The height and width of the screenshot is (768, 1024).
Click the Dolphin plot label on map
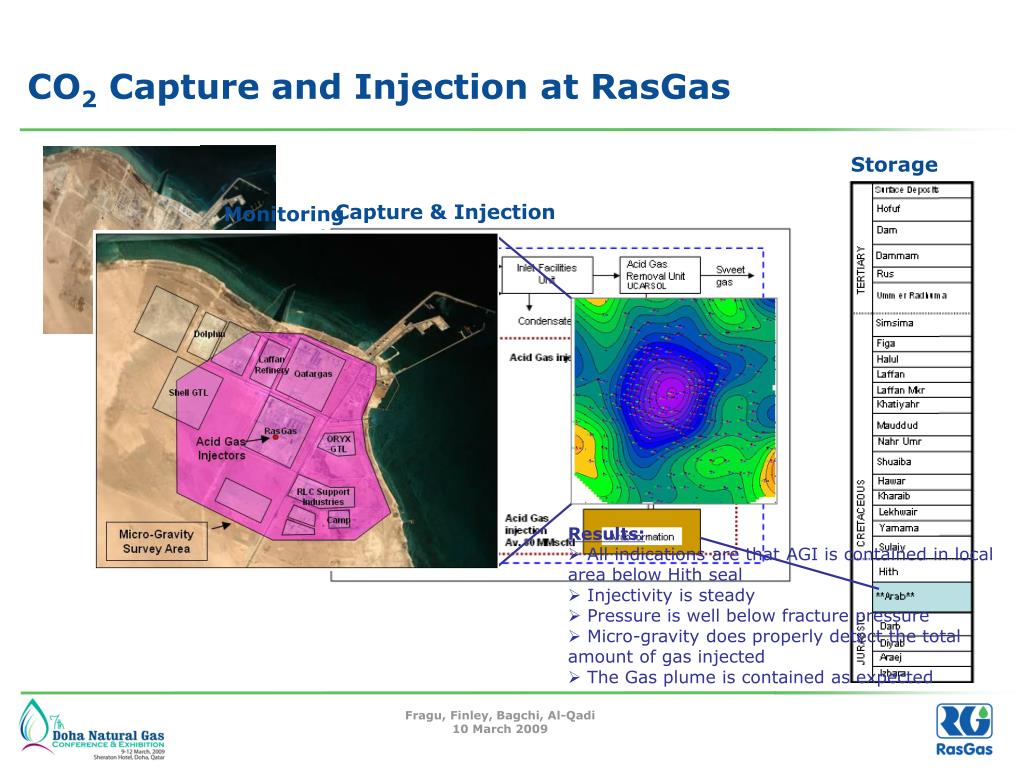[210, 334]
